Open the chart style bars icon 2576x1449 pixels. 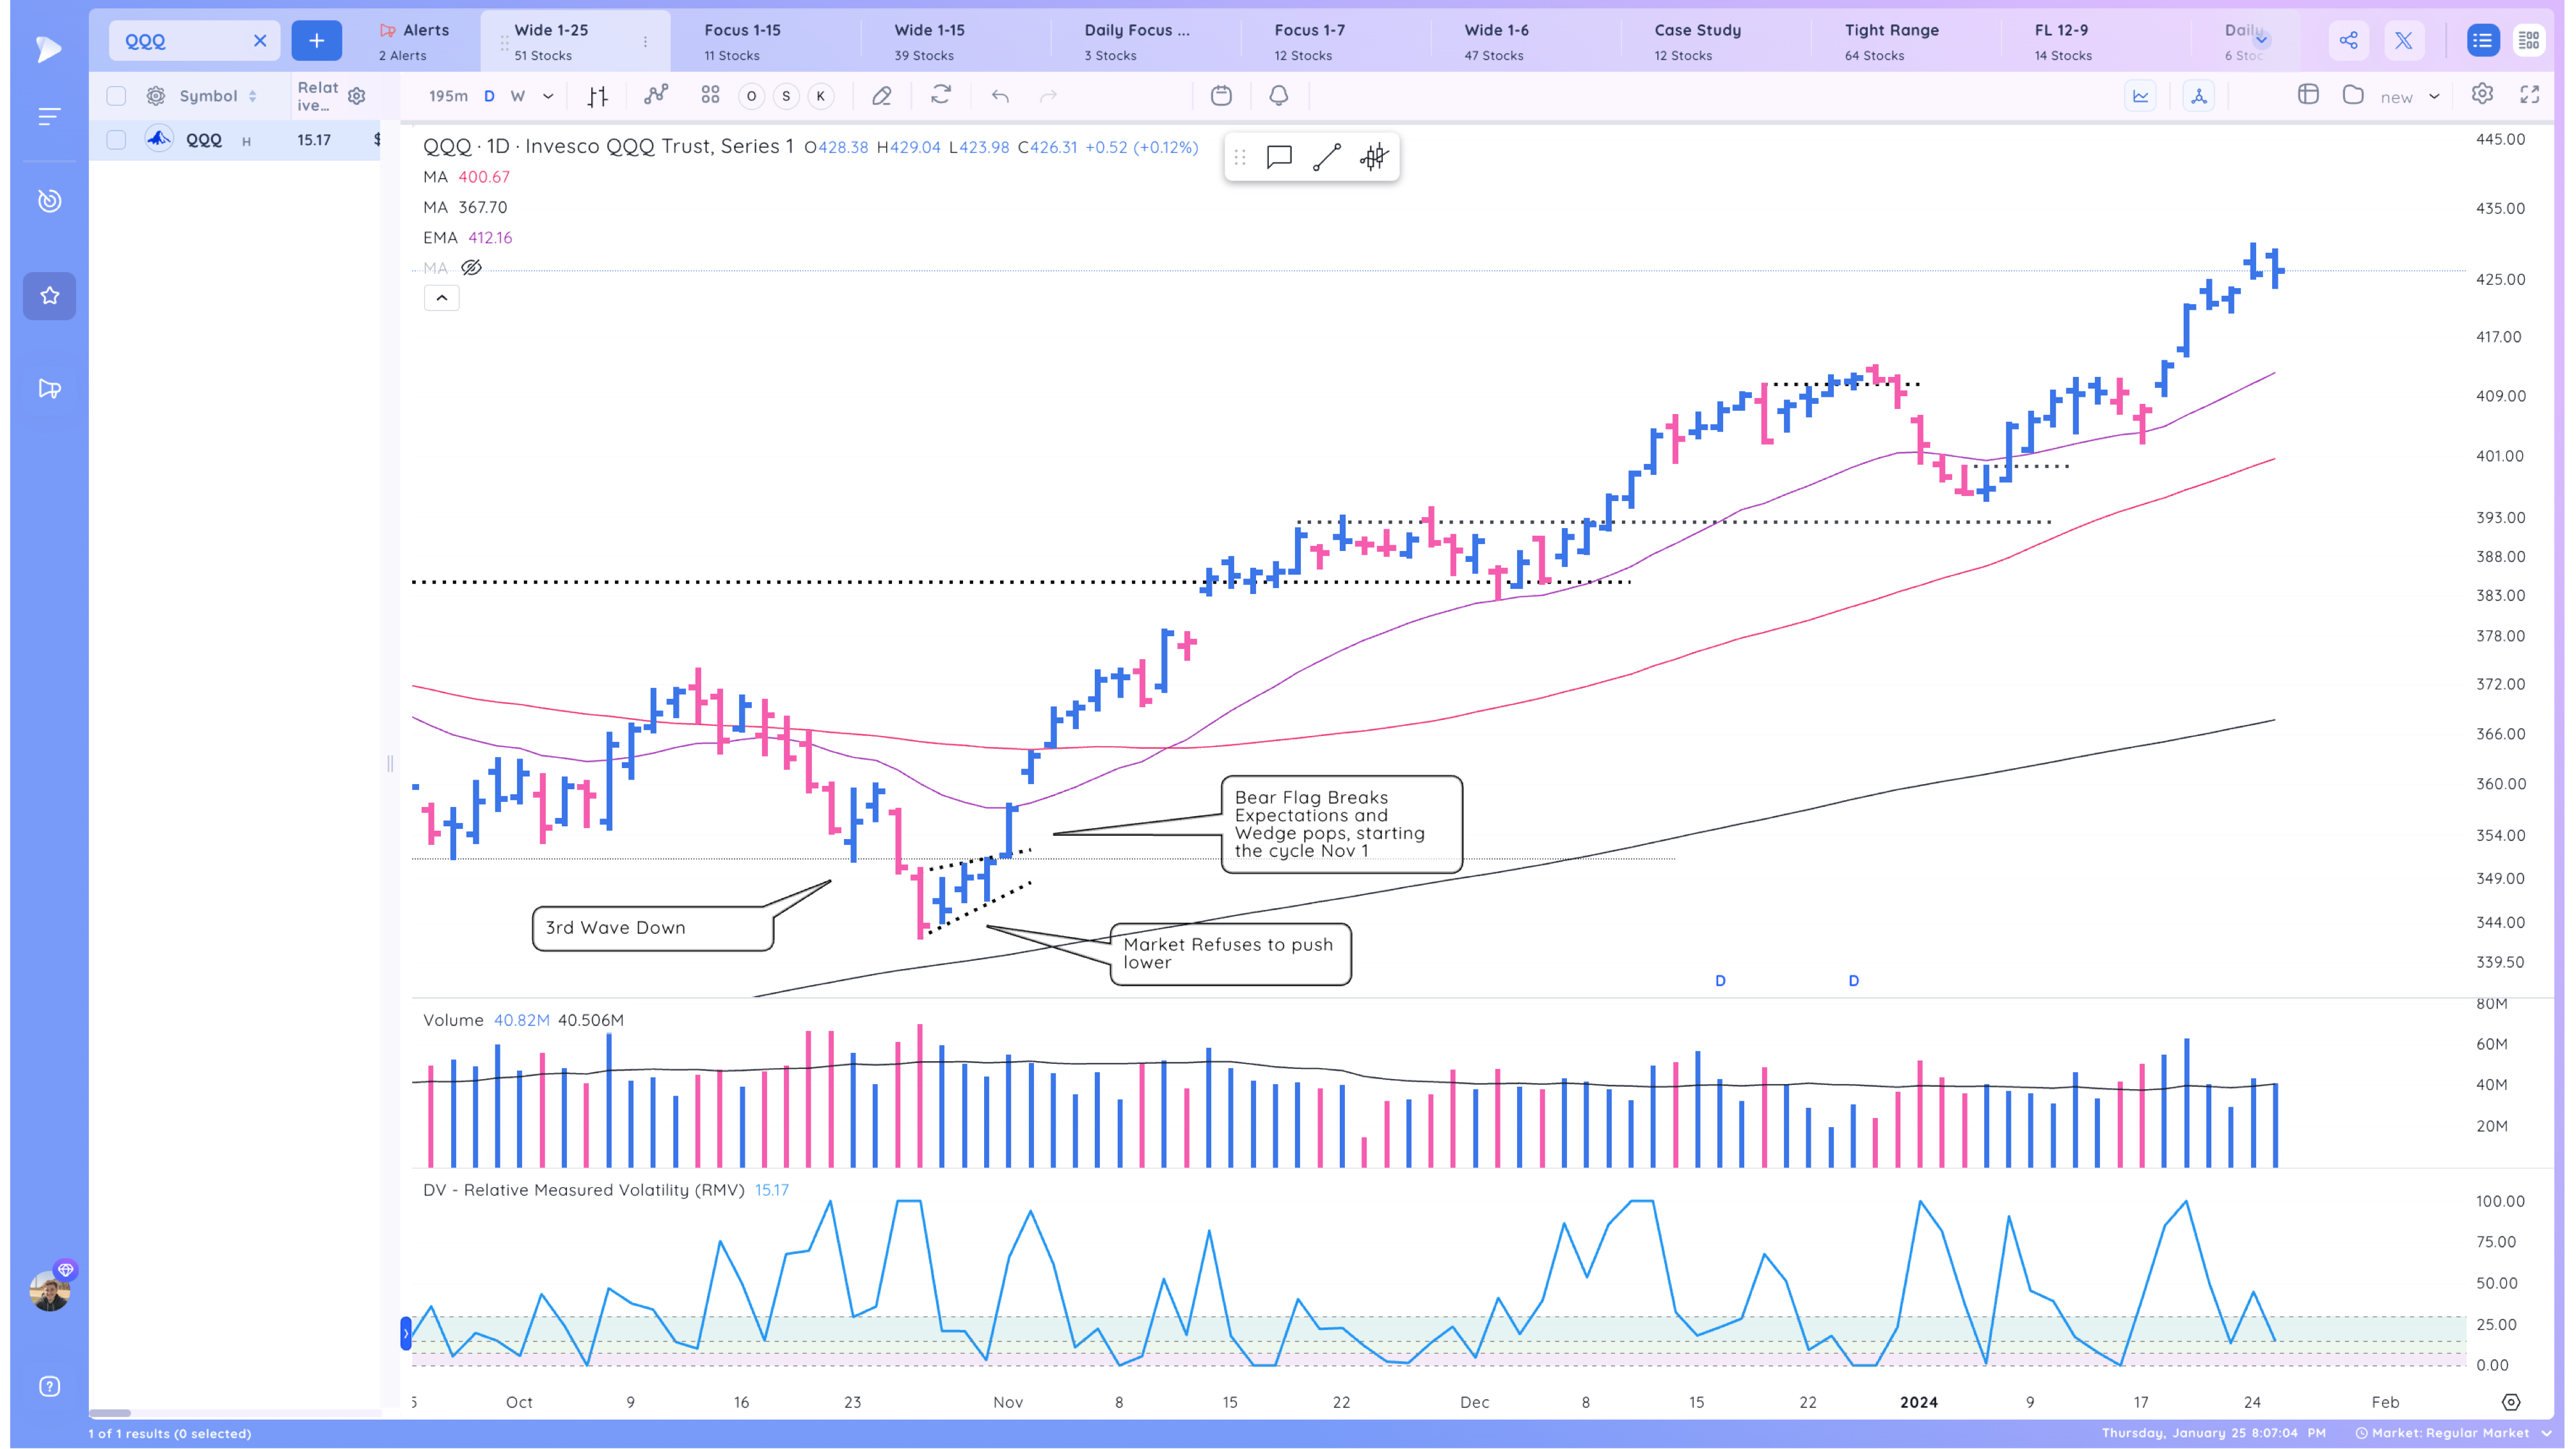(597, 96)
